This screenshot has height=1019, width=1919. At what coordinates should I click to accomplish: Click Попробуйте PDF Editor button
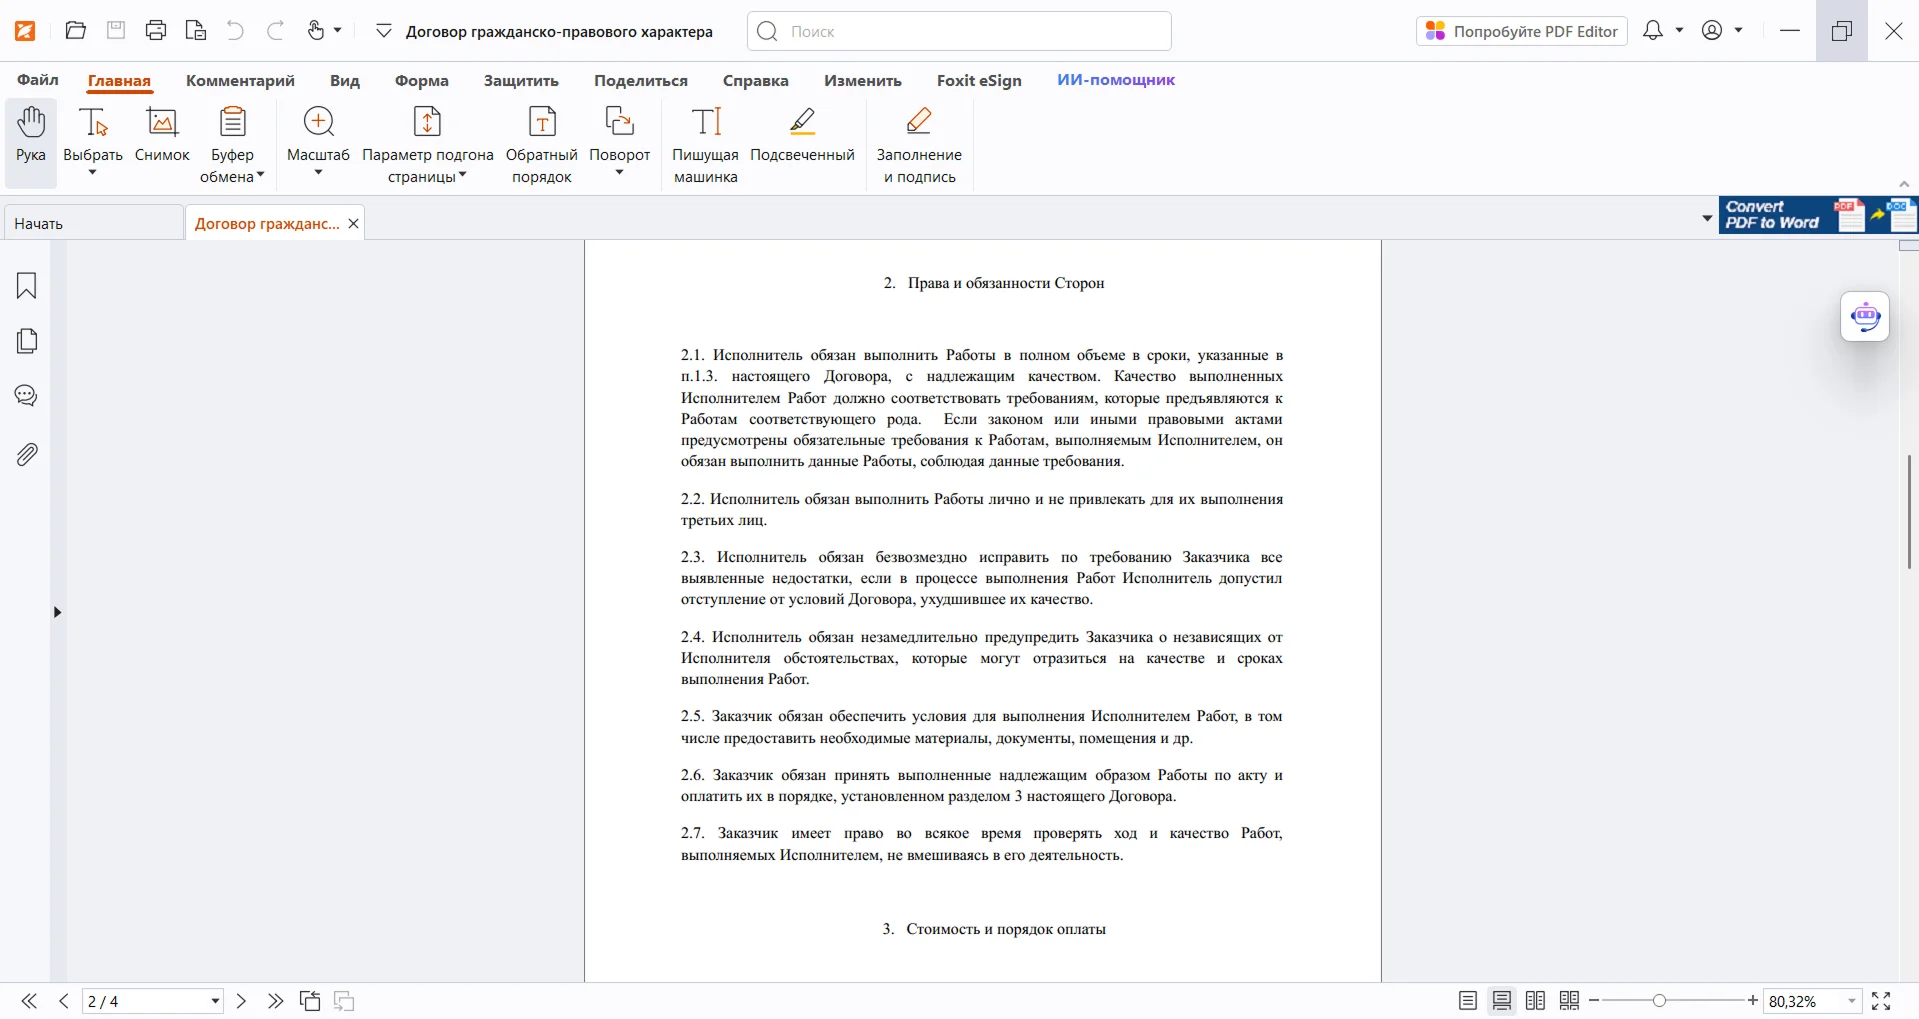[1521, 31]
